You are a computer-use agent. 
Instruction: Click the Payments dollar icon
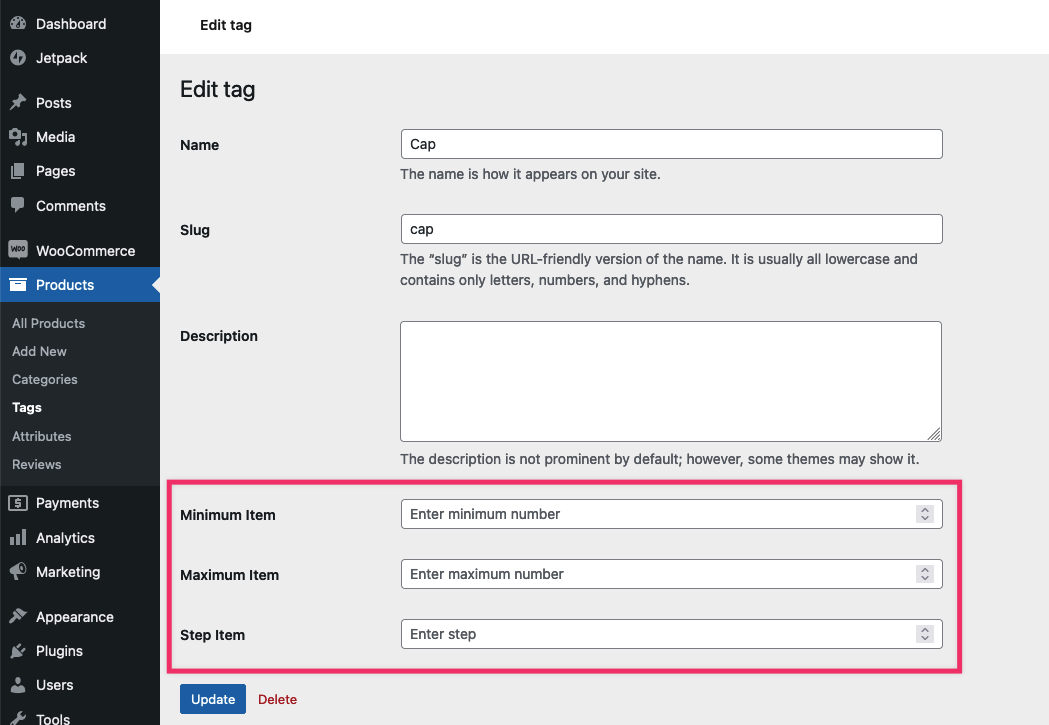pos(18,503)
